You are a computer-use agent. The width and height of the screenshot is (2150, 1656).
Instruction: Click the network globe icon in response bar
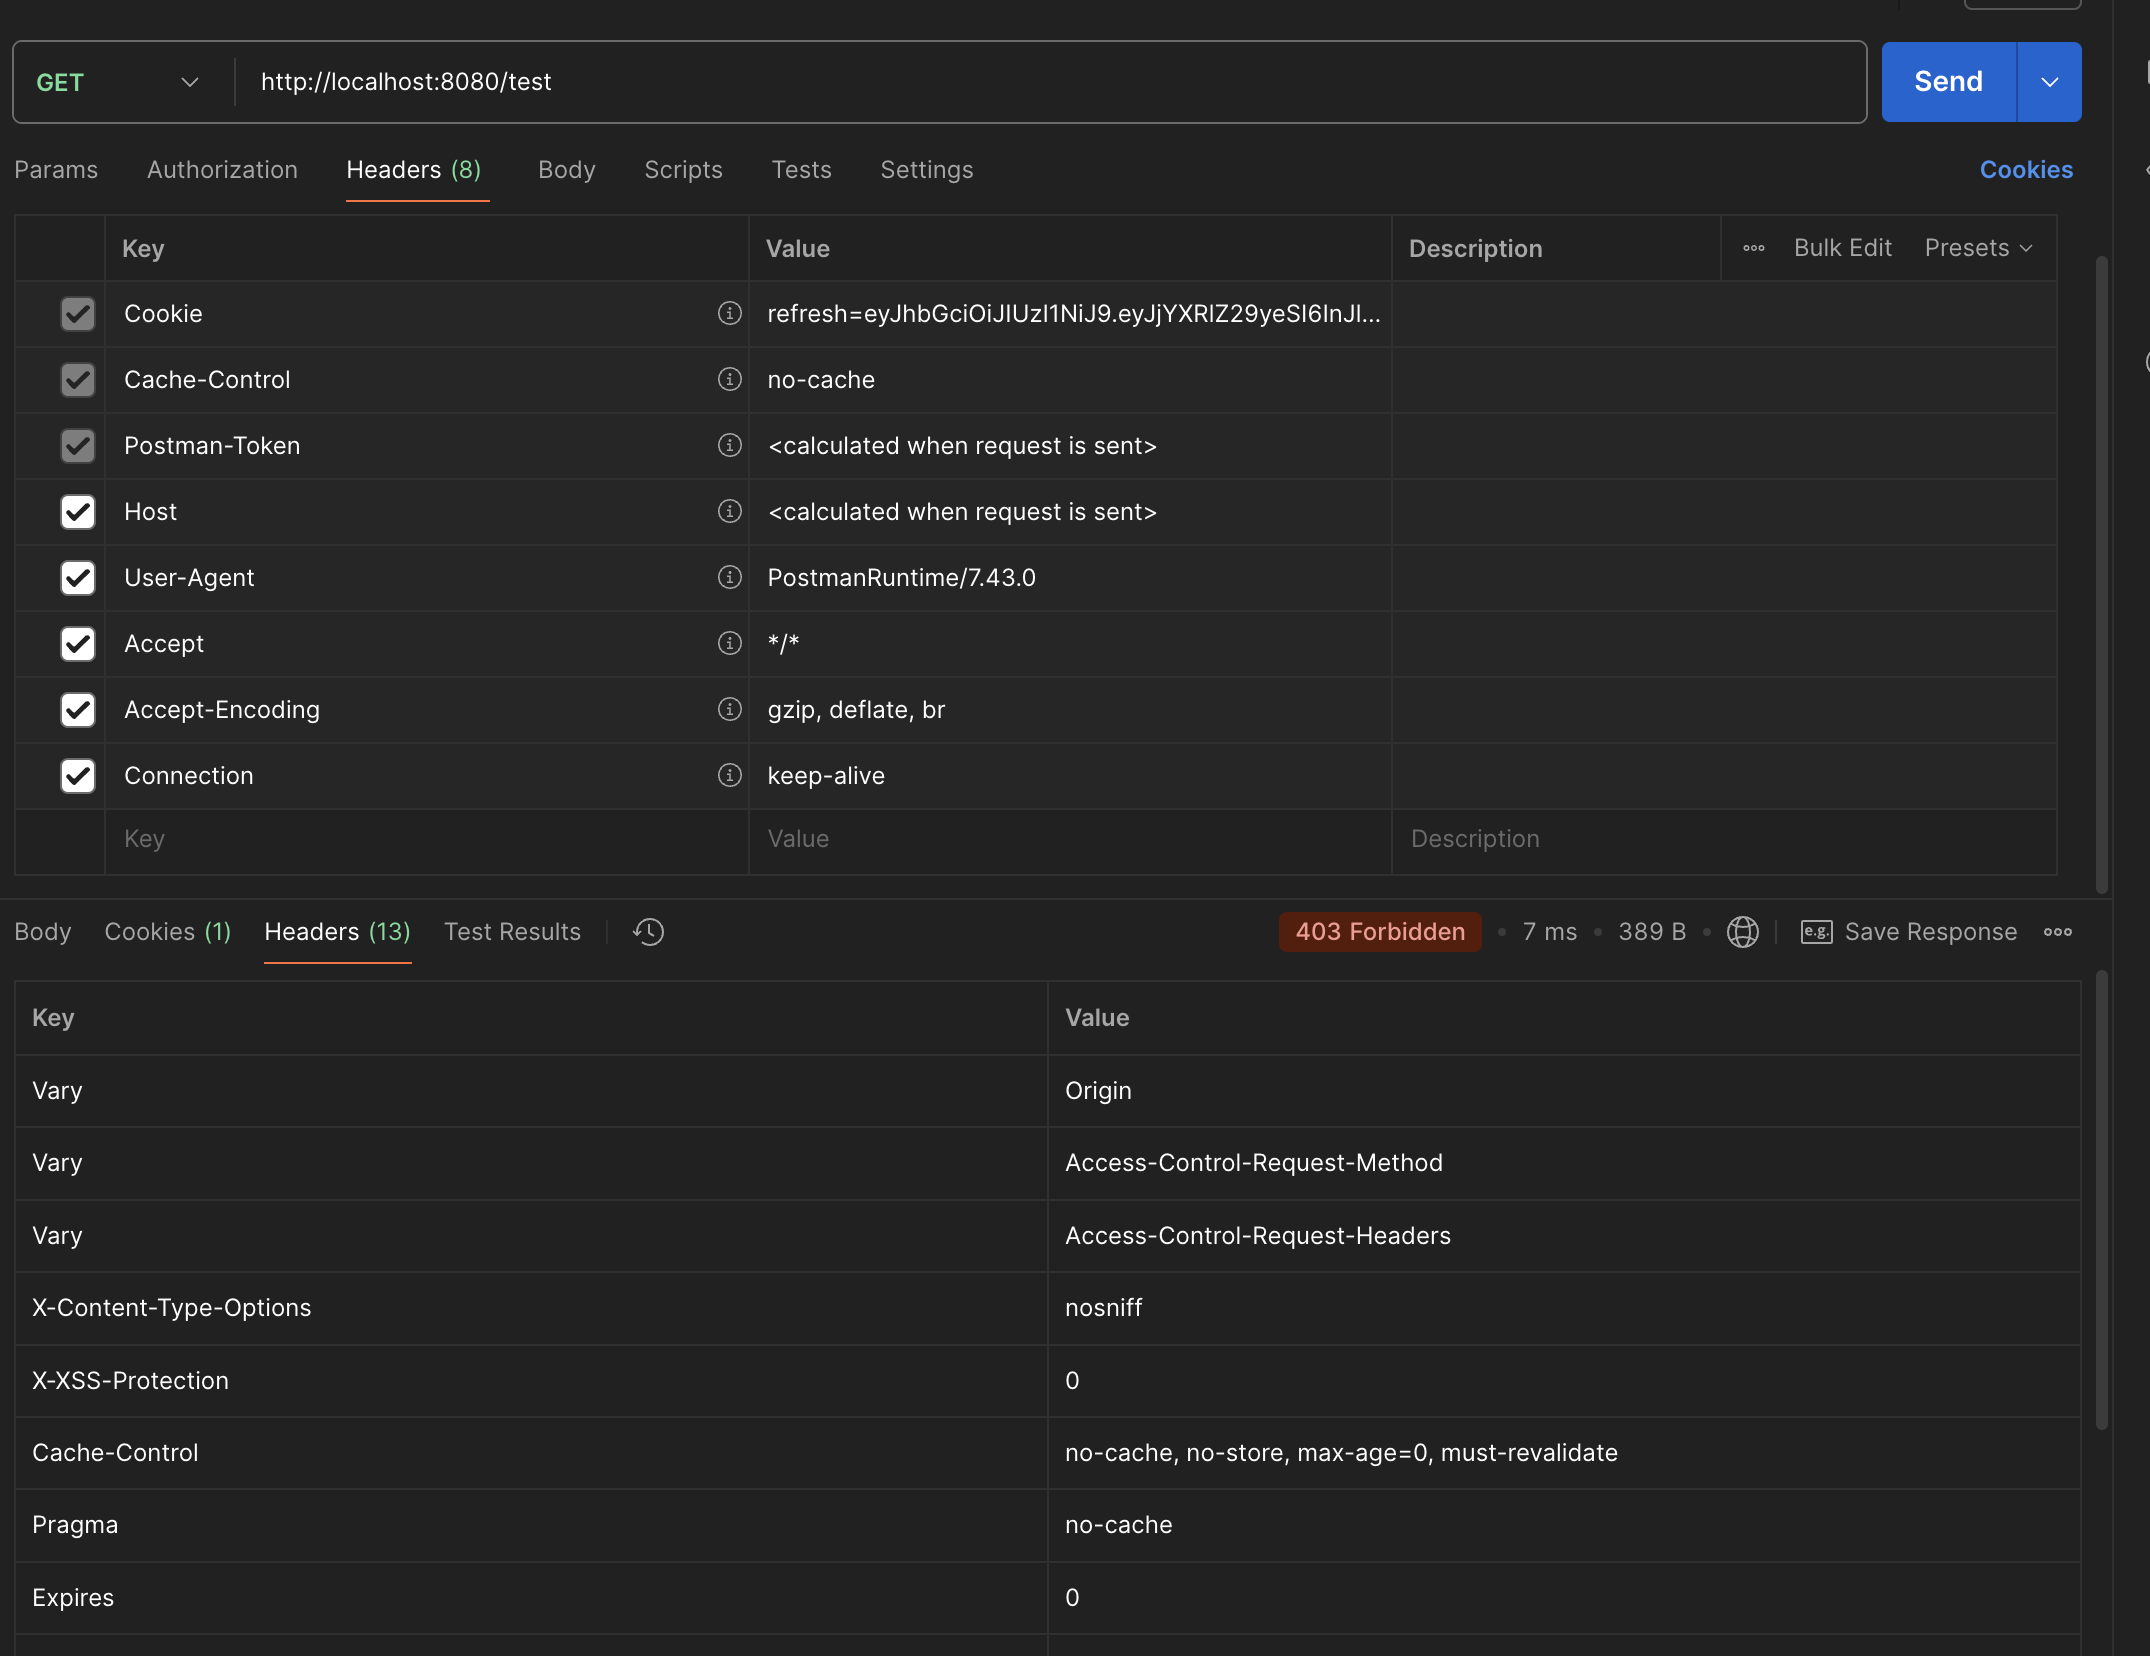1742,932
